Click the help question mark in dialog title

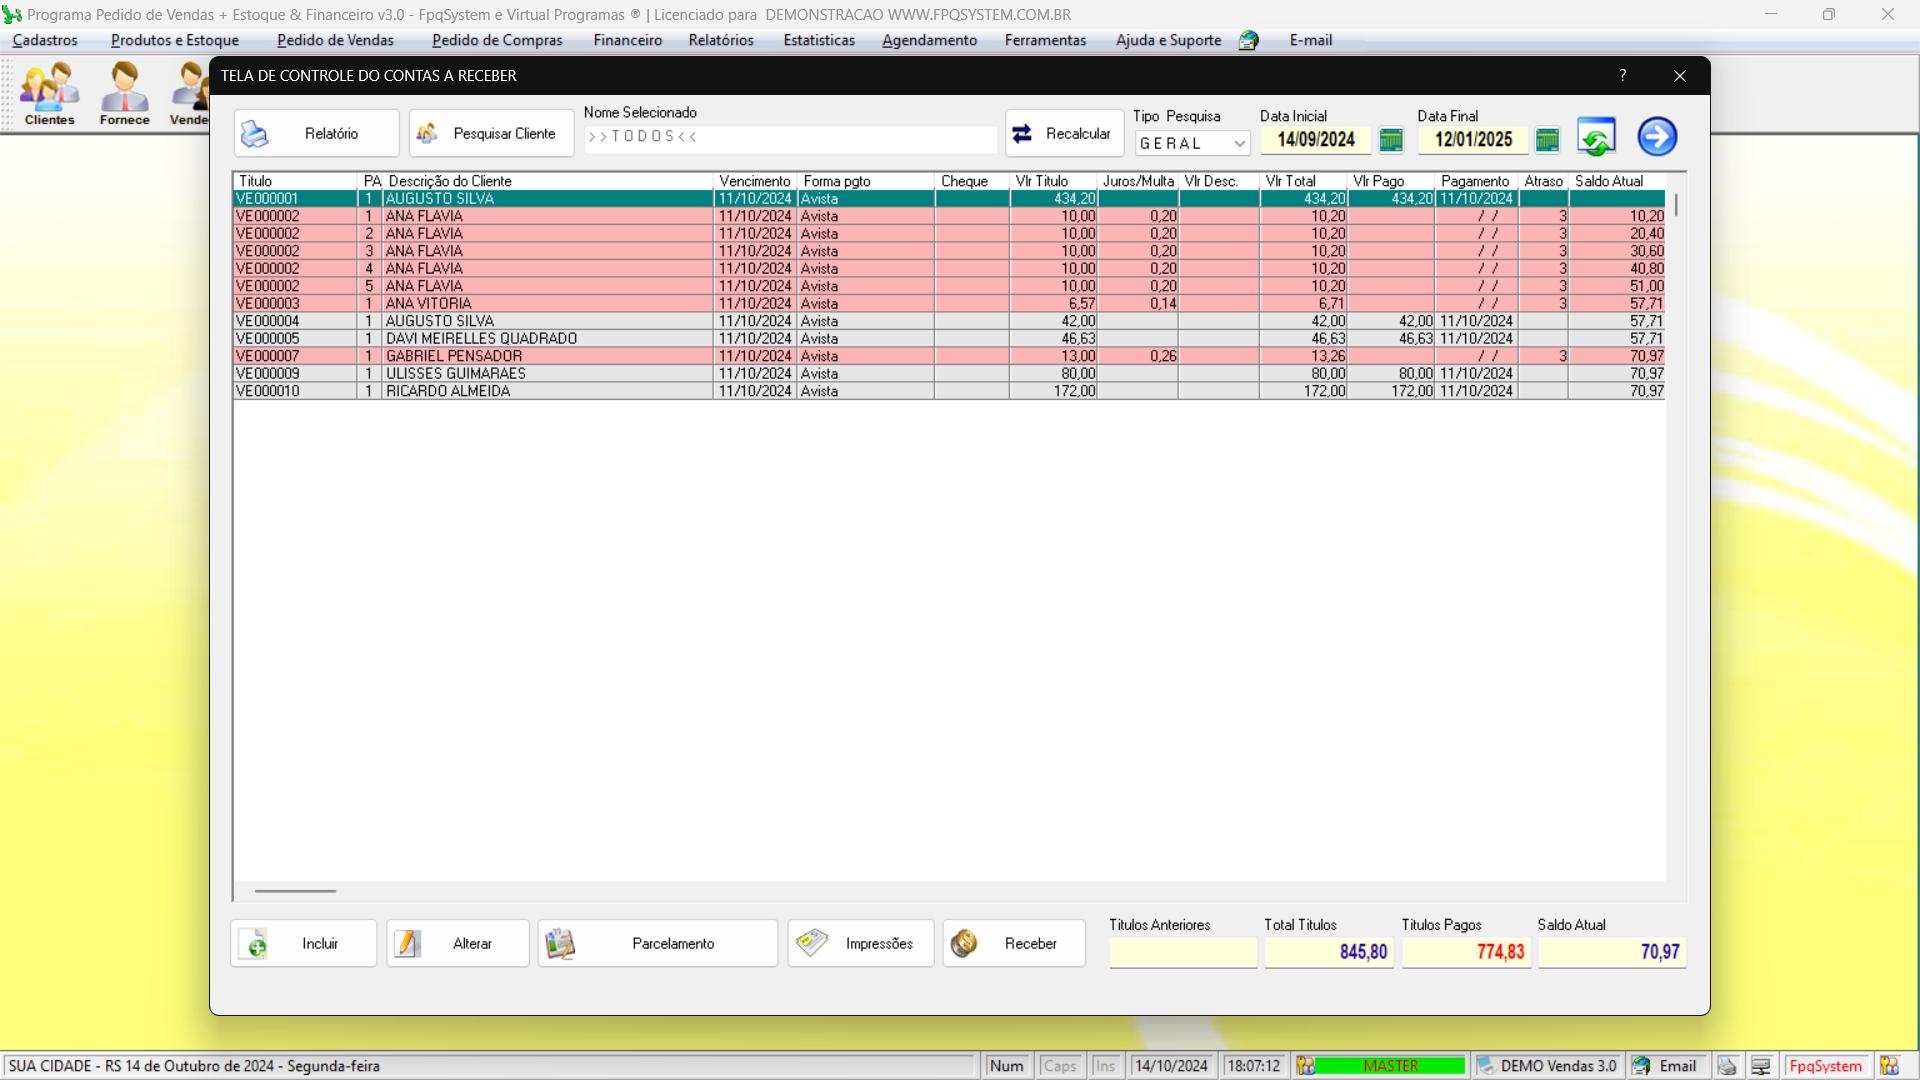(x=1623, y=76)
